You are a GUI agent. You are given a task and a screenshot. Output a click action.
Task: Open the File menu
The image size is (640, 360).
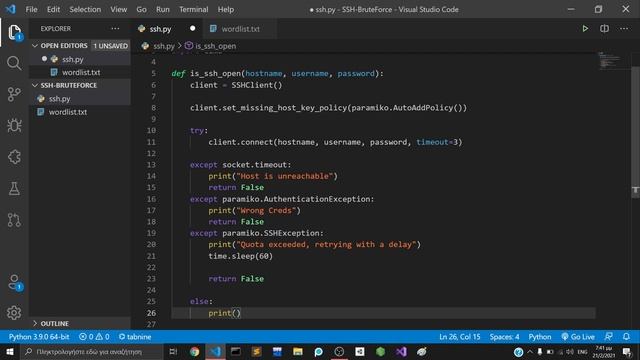(x=31, y=9)
